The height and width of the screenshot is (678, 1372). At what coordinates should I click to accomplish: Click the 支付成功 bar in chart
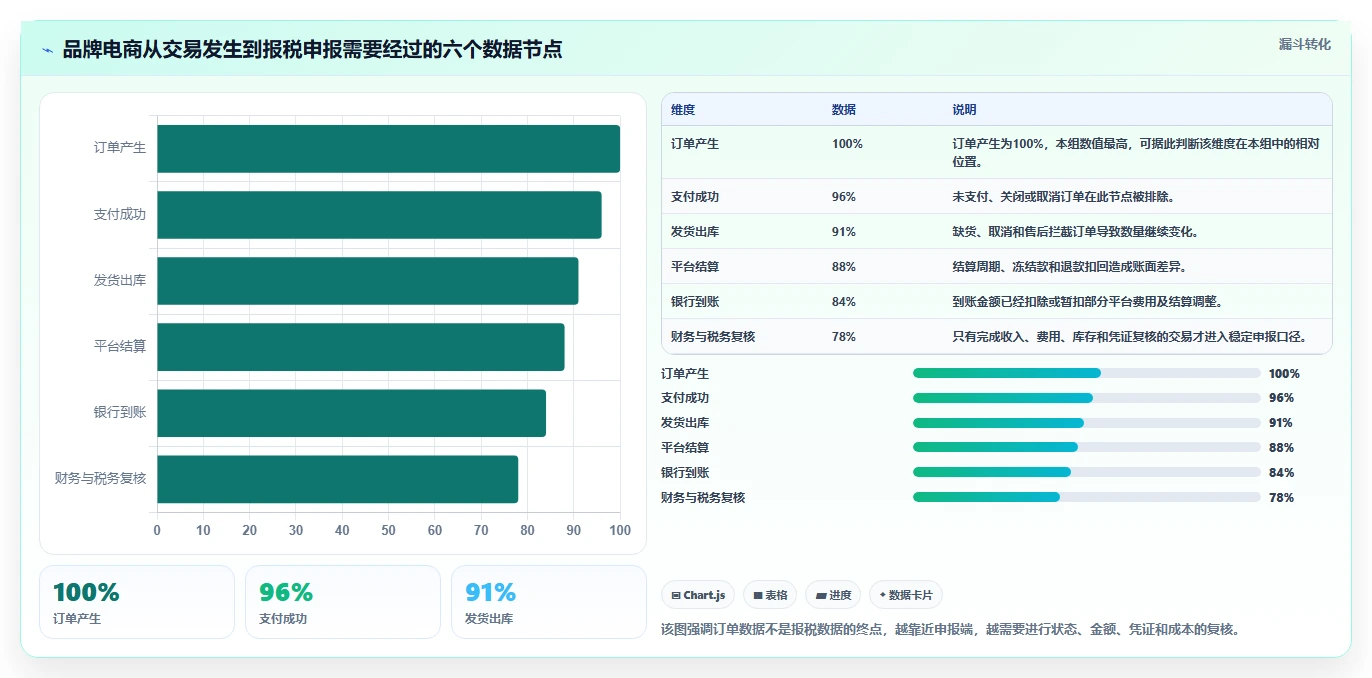(x=379, y=215)
